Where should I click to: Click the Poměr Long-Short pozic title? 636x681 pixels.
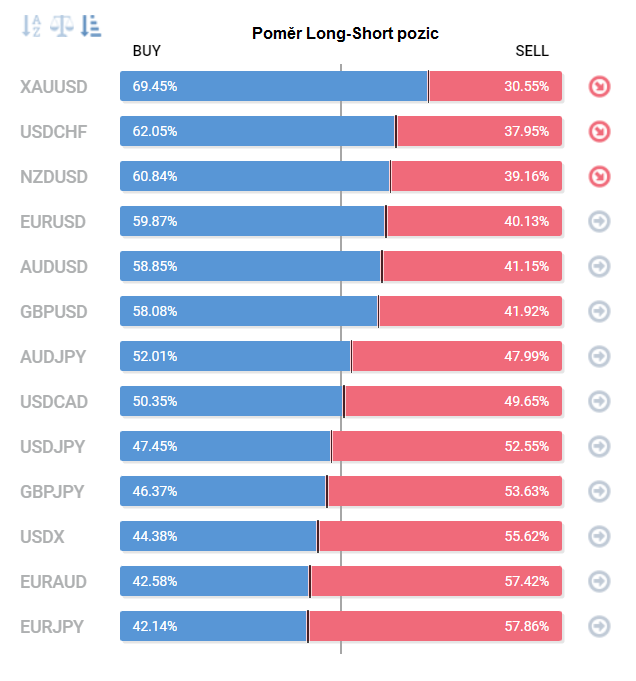point(345,33)
